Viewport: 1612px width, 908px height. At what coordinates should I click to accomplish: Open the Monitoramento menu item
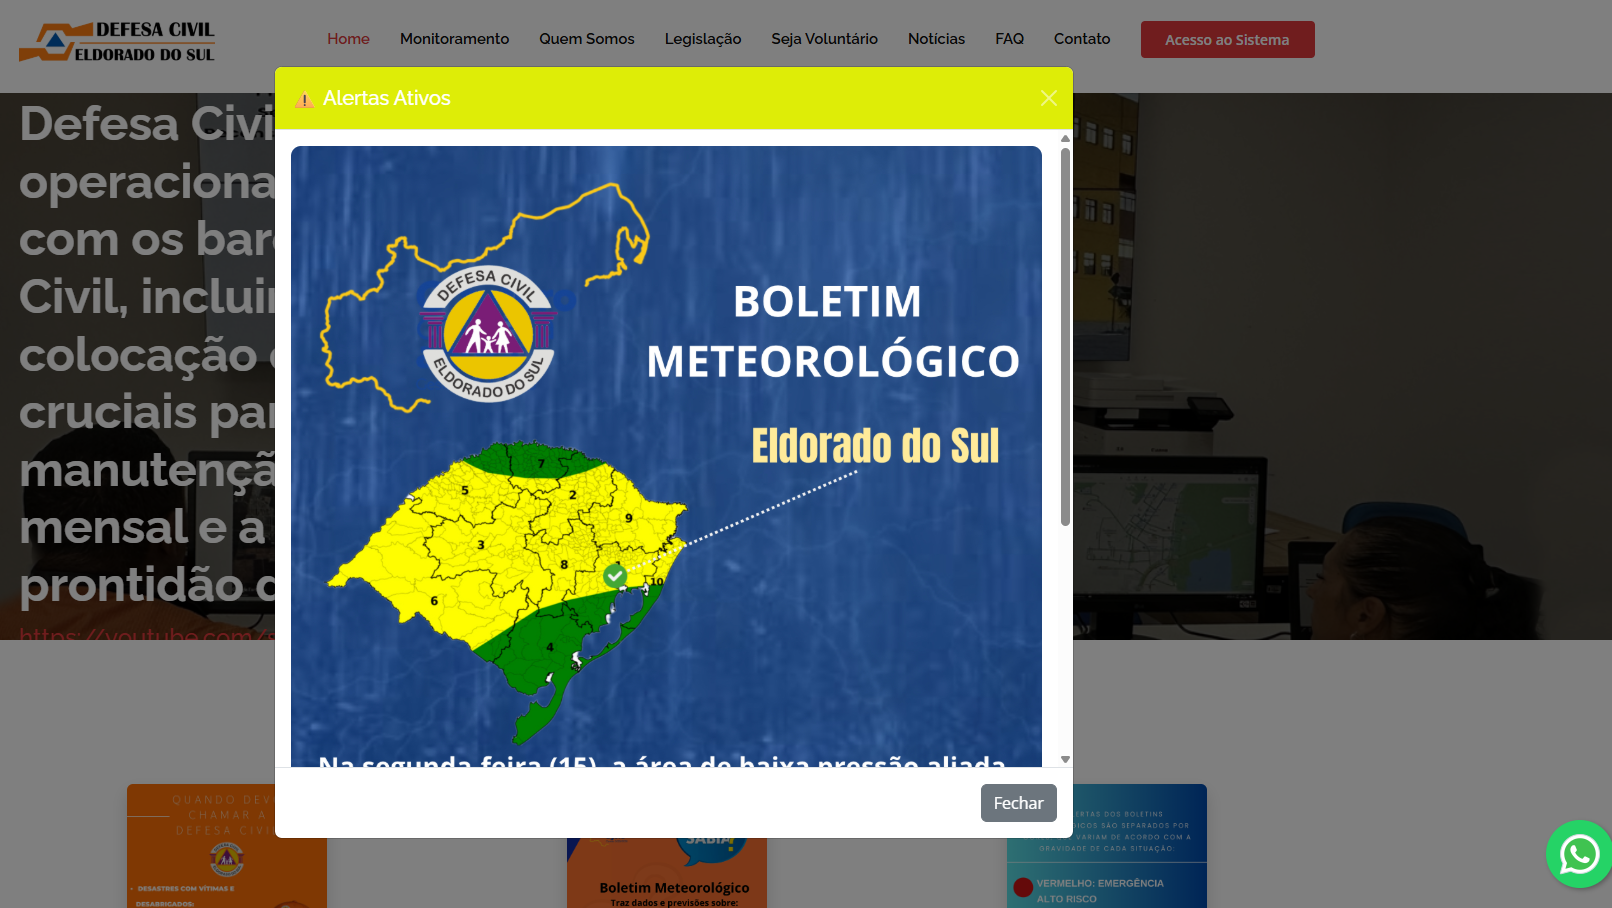pos(454,39)
